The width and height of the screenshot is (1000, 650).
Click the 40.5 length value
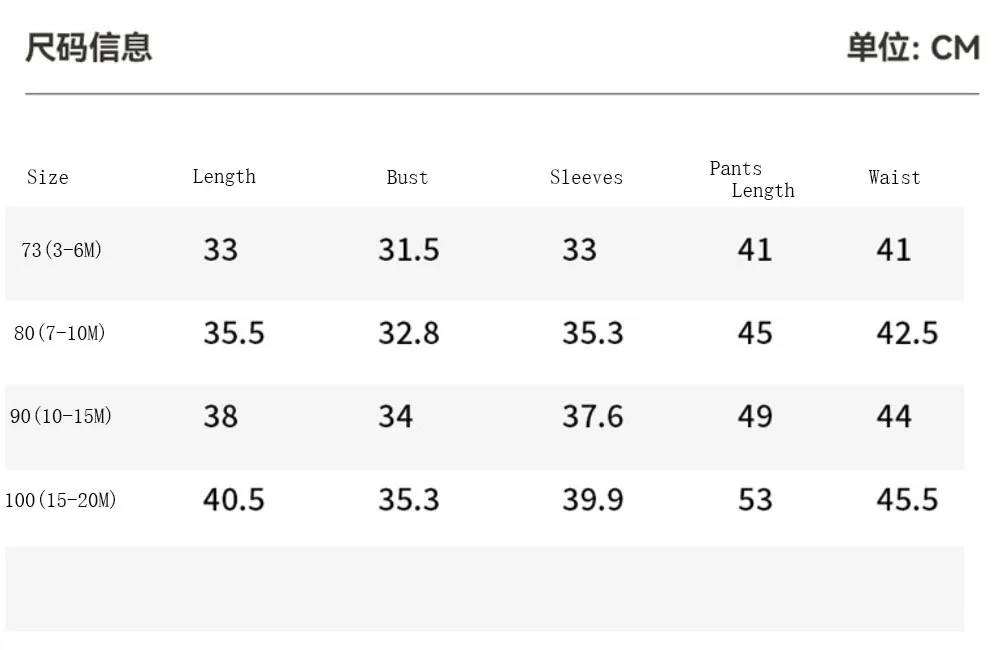(233, 499)
